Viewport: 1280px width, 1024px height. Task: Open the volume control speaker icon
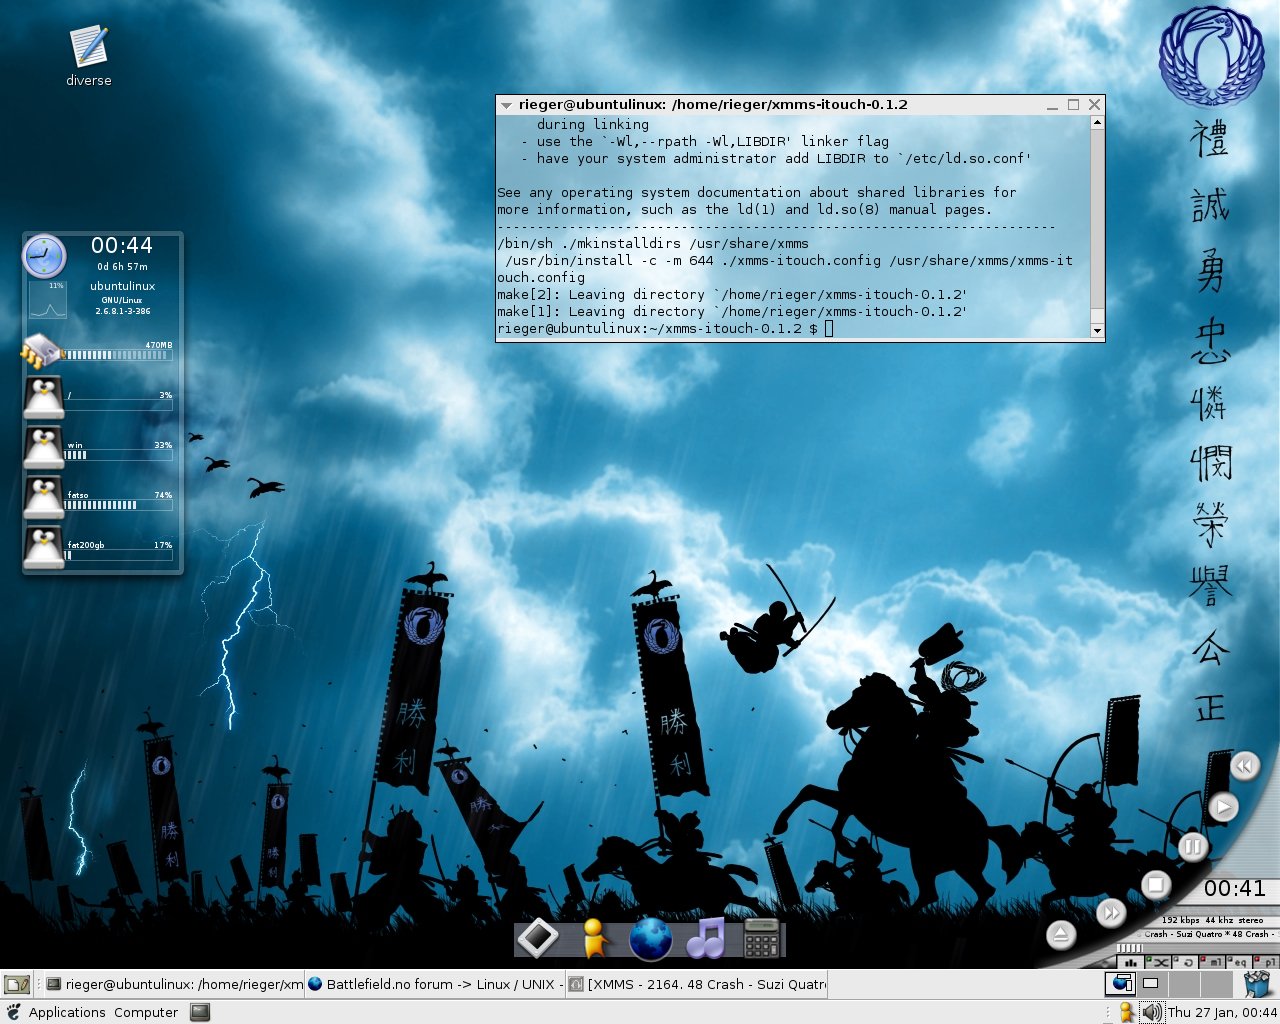point(1152,1012)
